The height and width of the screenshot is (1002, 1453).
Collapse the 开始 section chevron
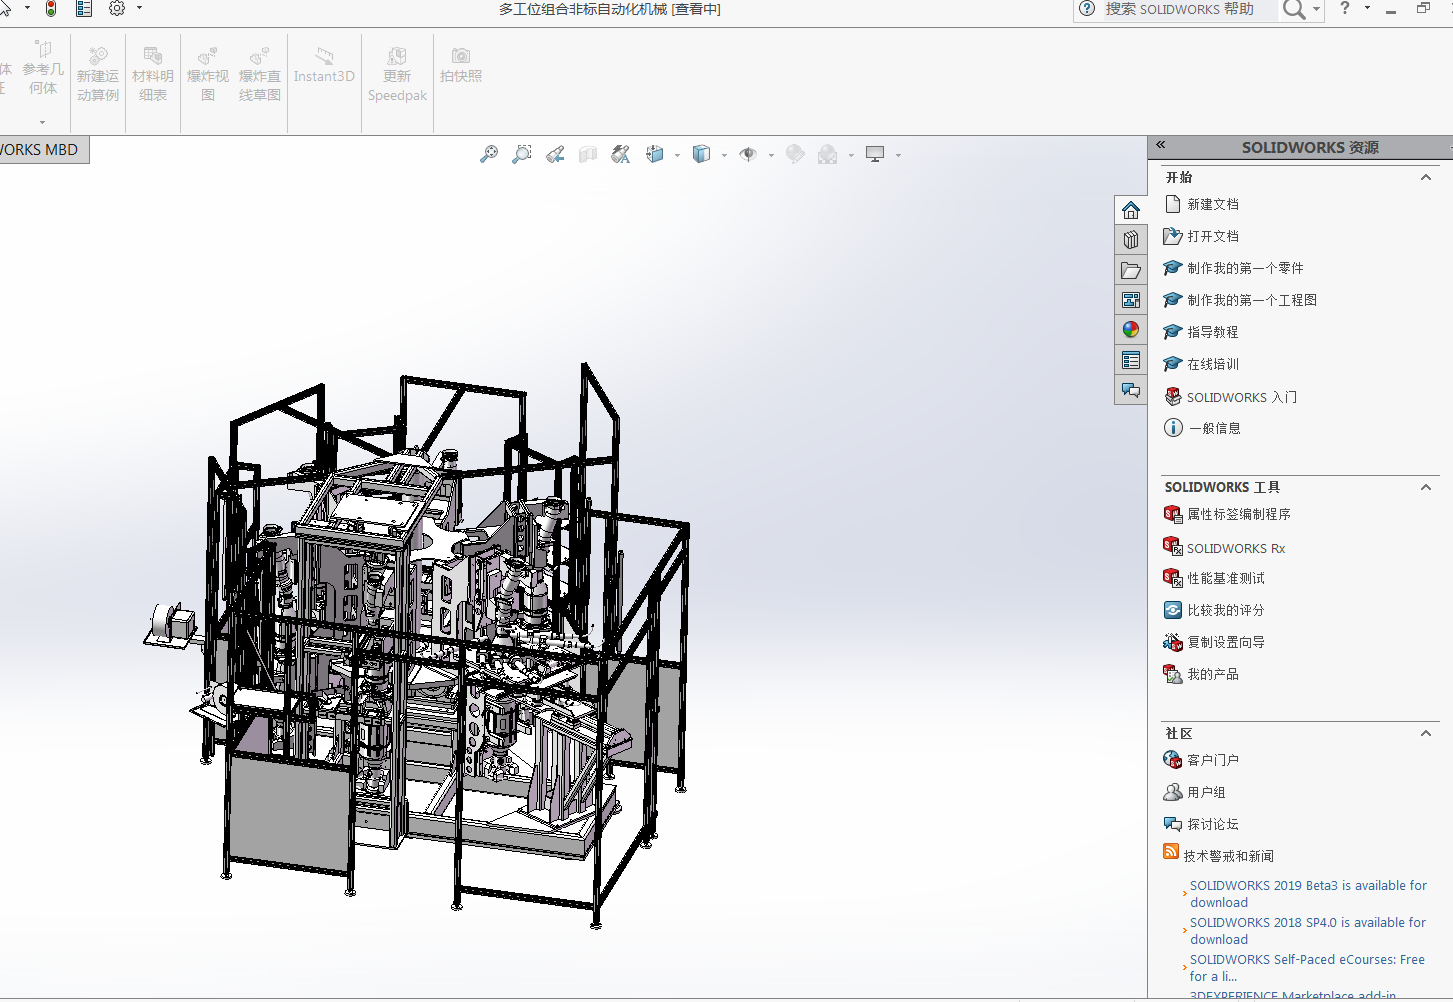click(1426, 177)
